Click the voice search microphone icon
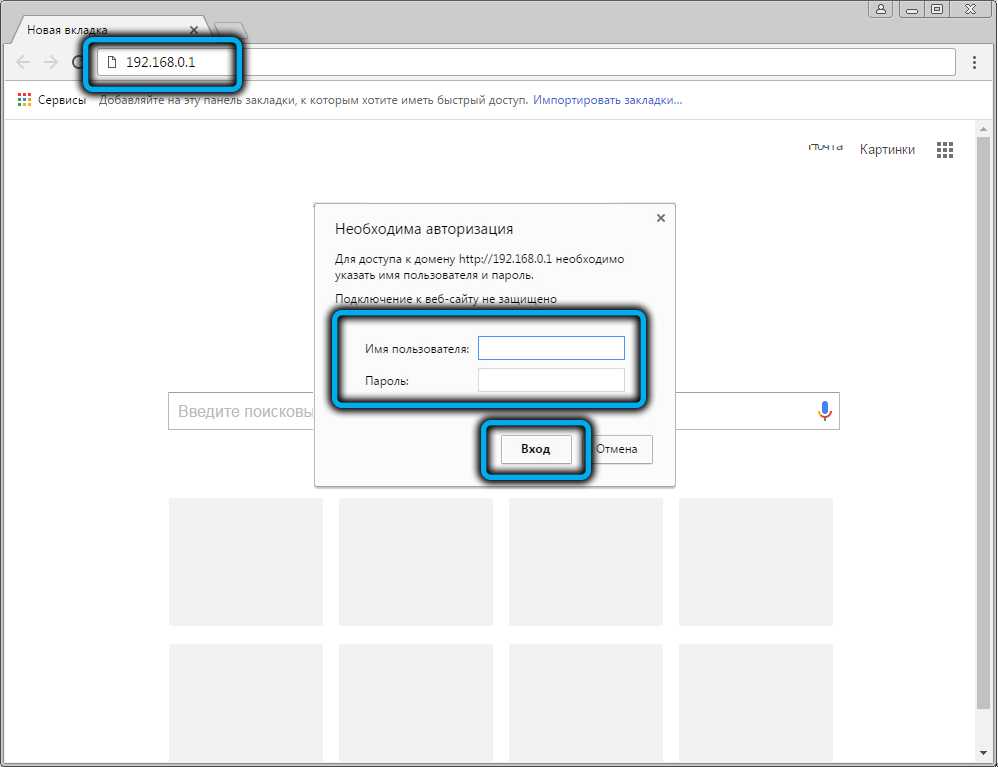This screenshot has width=998, height=767. pos(824,411)
